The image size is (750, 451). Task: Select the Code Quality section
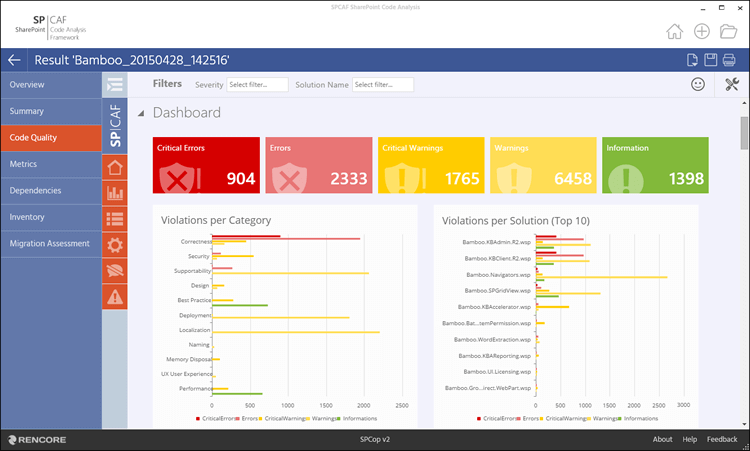click(x=51, y=138)
